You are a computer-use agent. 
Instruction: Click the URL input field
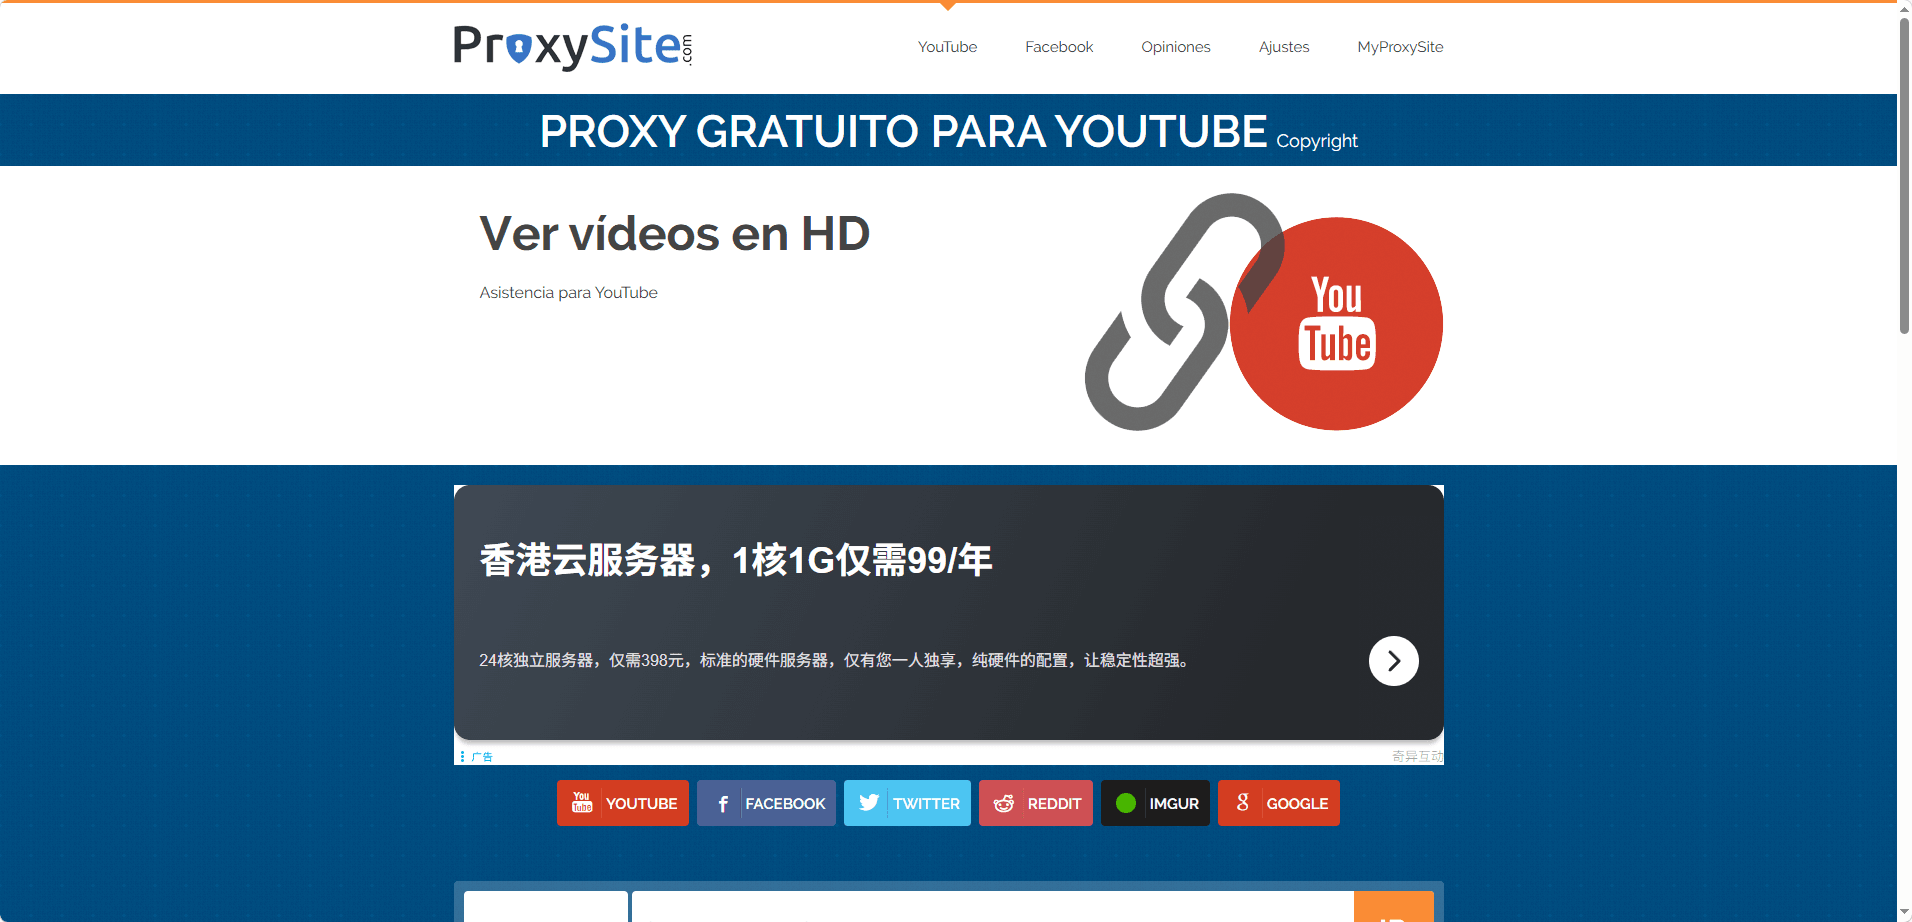tap(992, 907)
